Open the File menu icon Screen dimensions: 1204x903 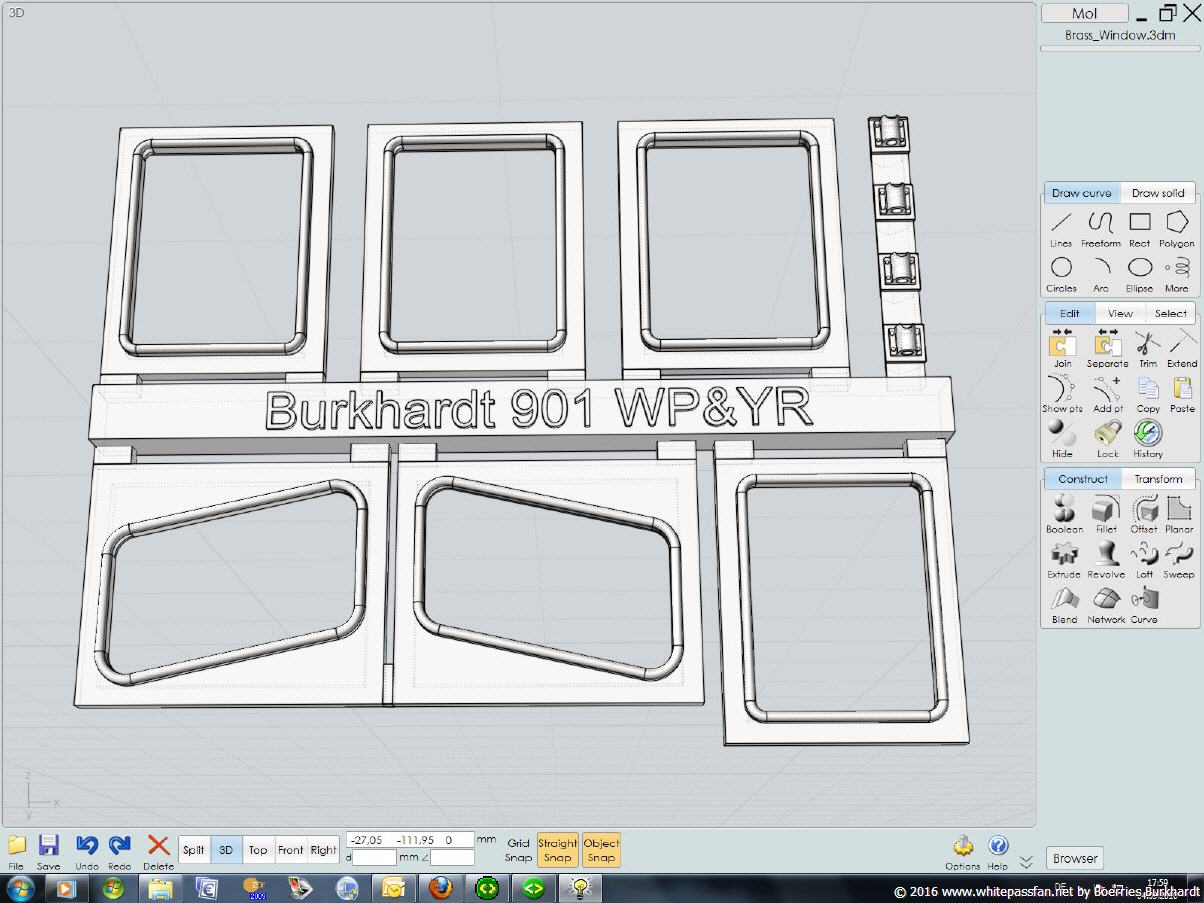point(16,851)
